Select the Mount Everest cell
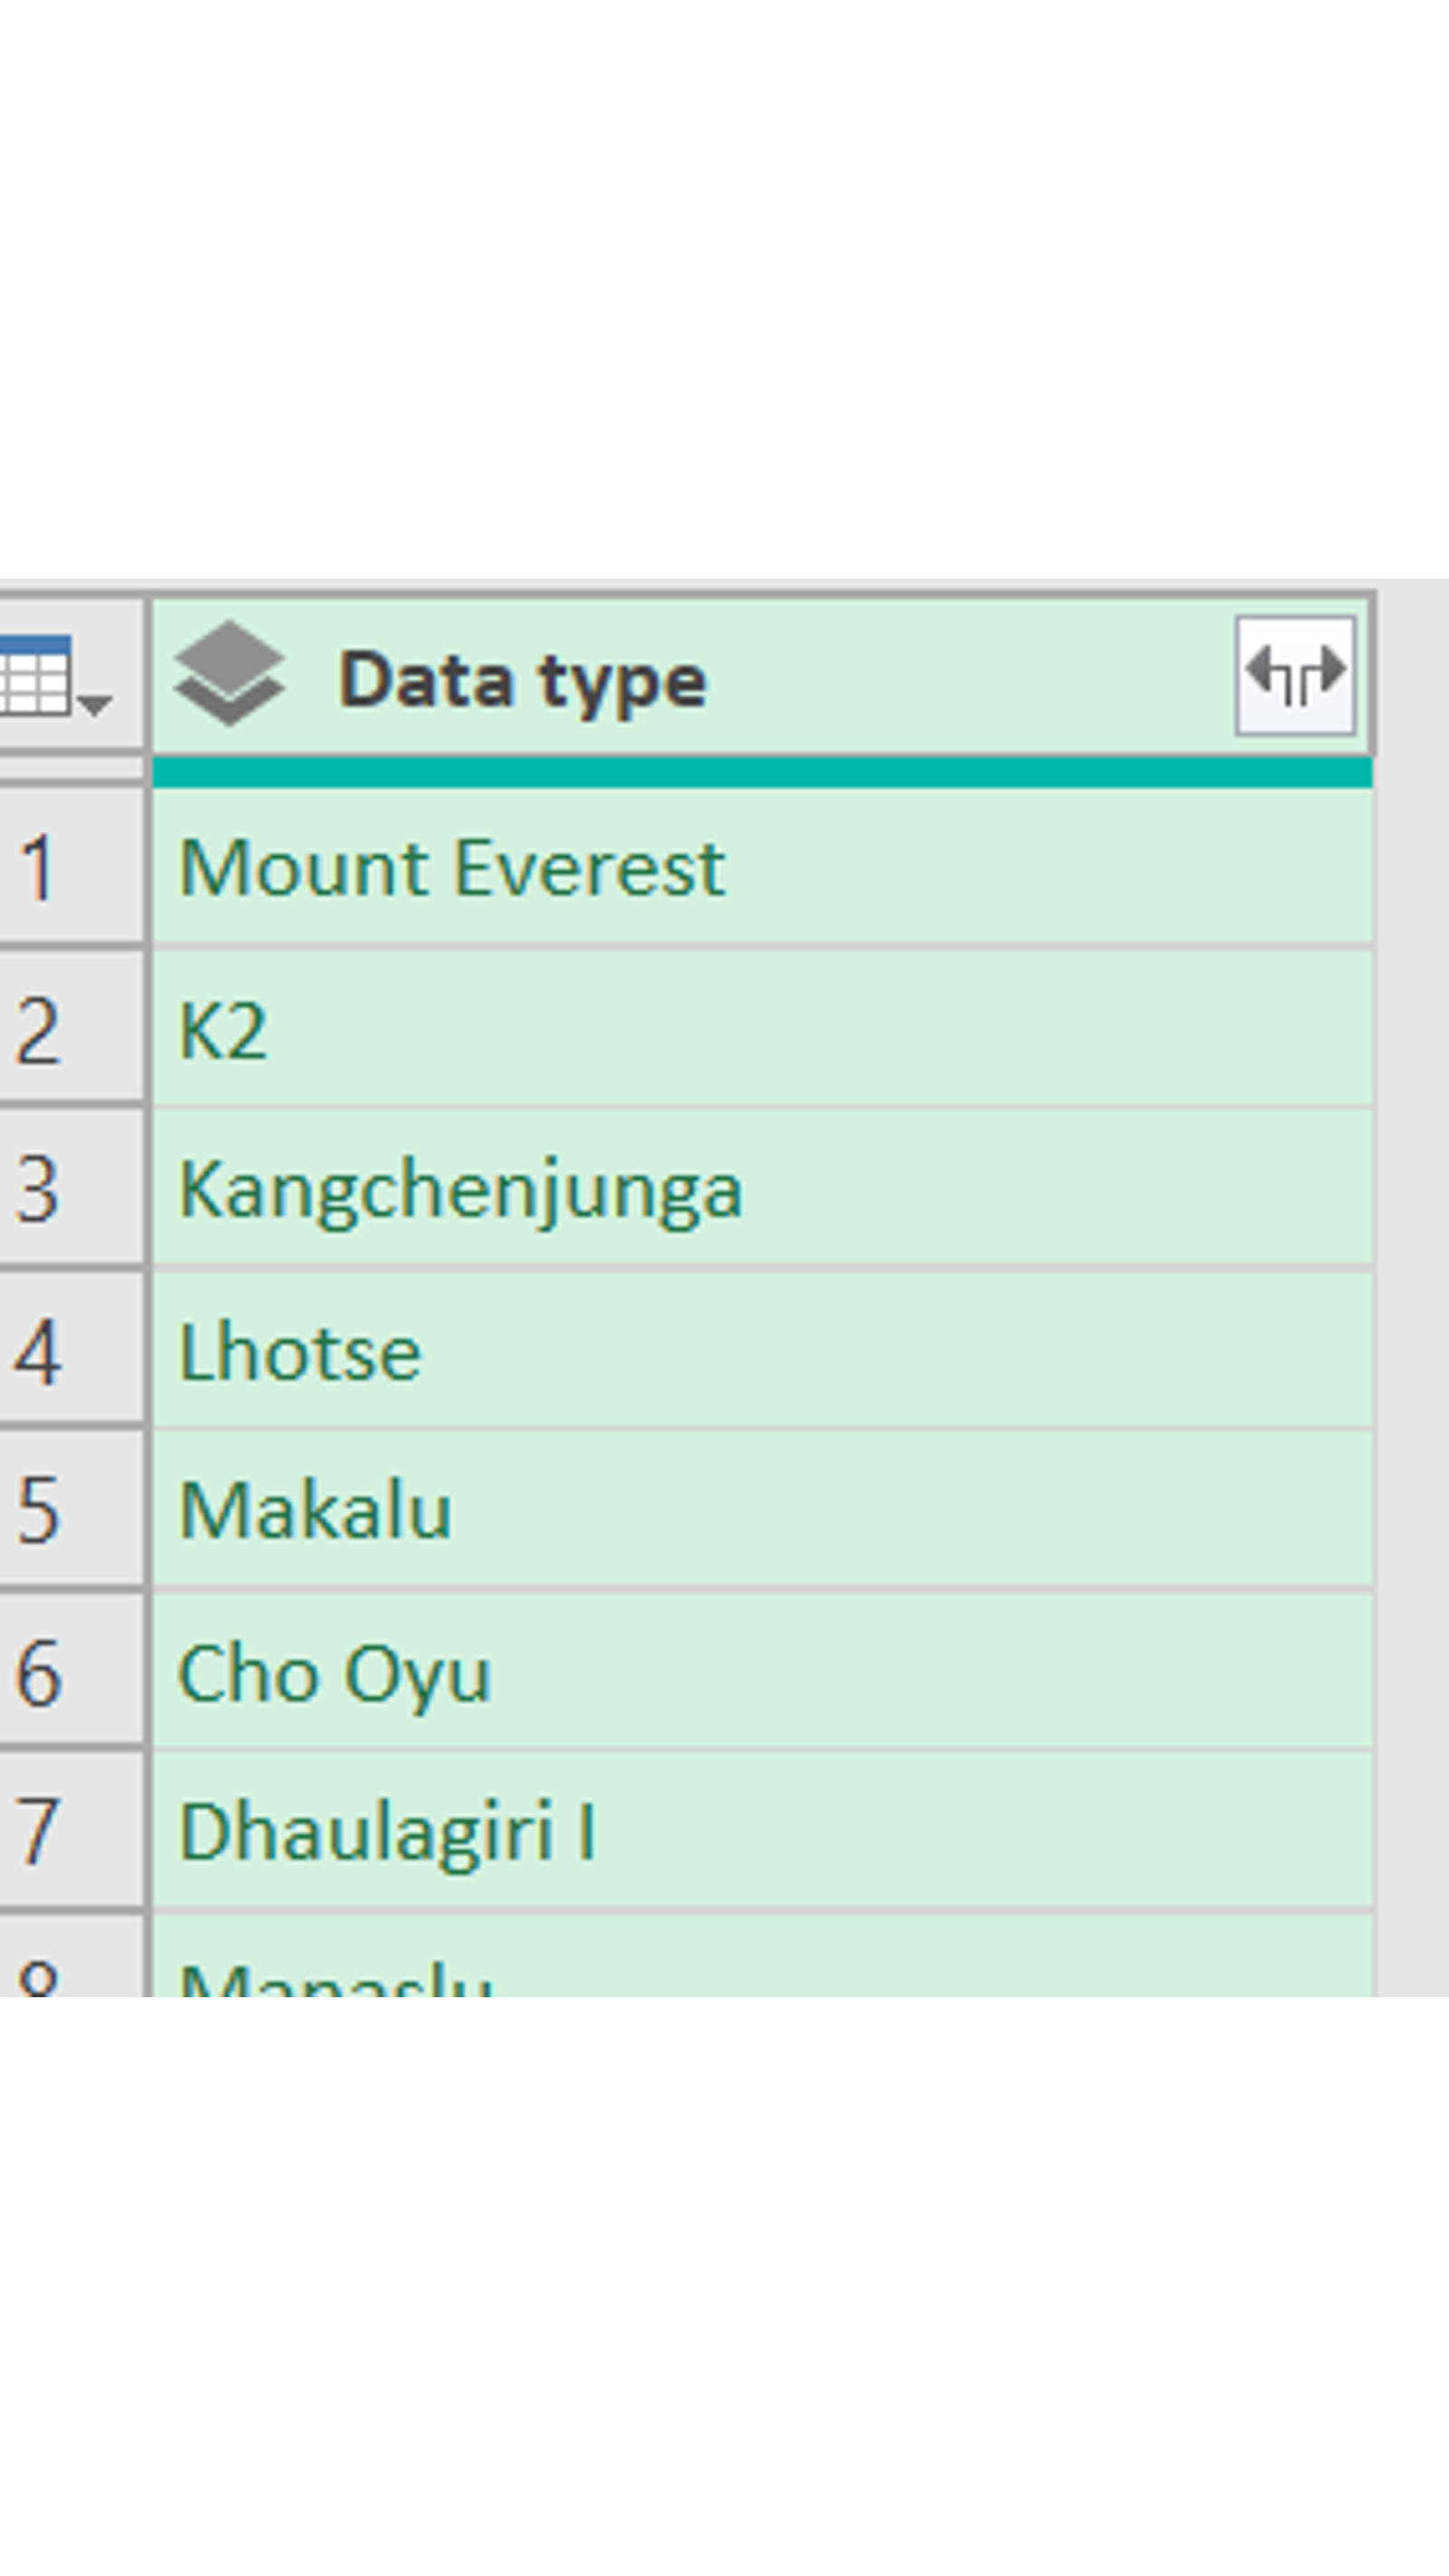 (762, 867)
